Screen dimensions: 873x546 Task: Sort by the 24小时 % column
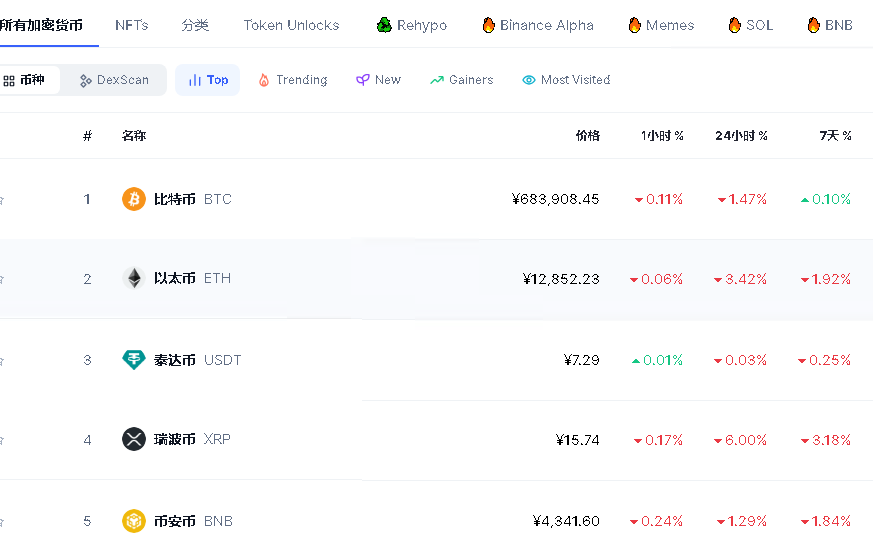741,136
